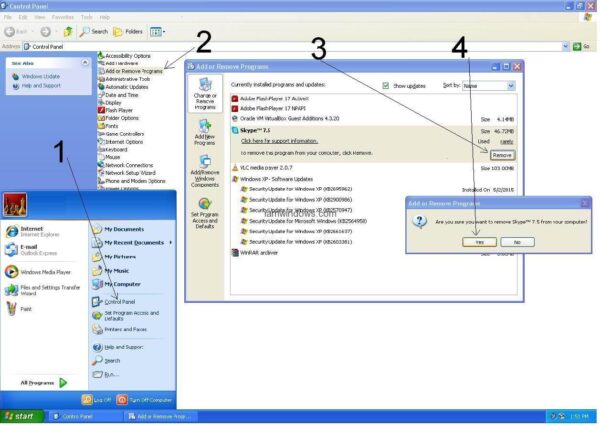The width and height of the screenshot is (600, 426).
Task: Click the Back button in Control Panel
Action: pos(16,32)
